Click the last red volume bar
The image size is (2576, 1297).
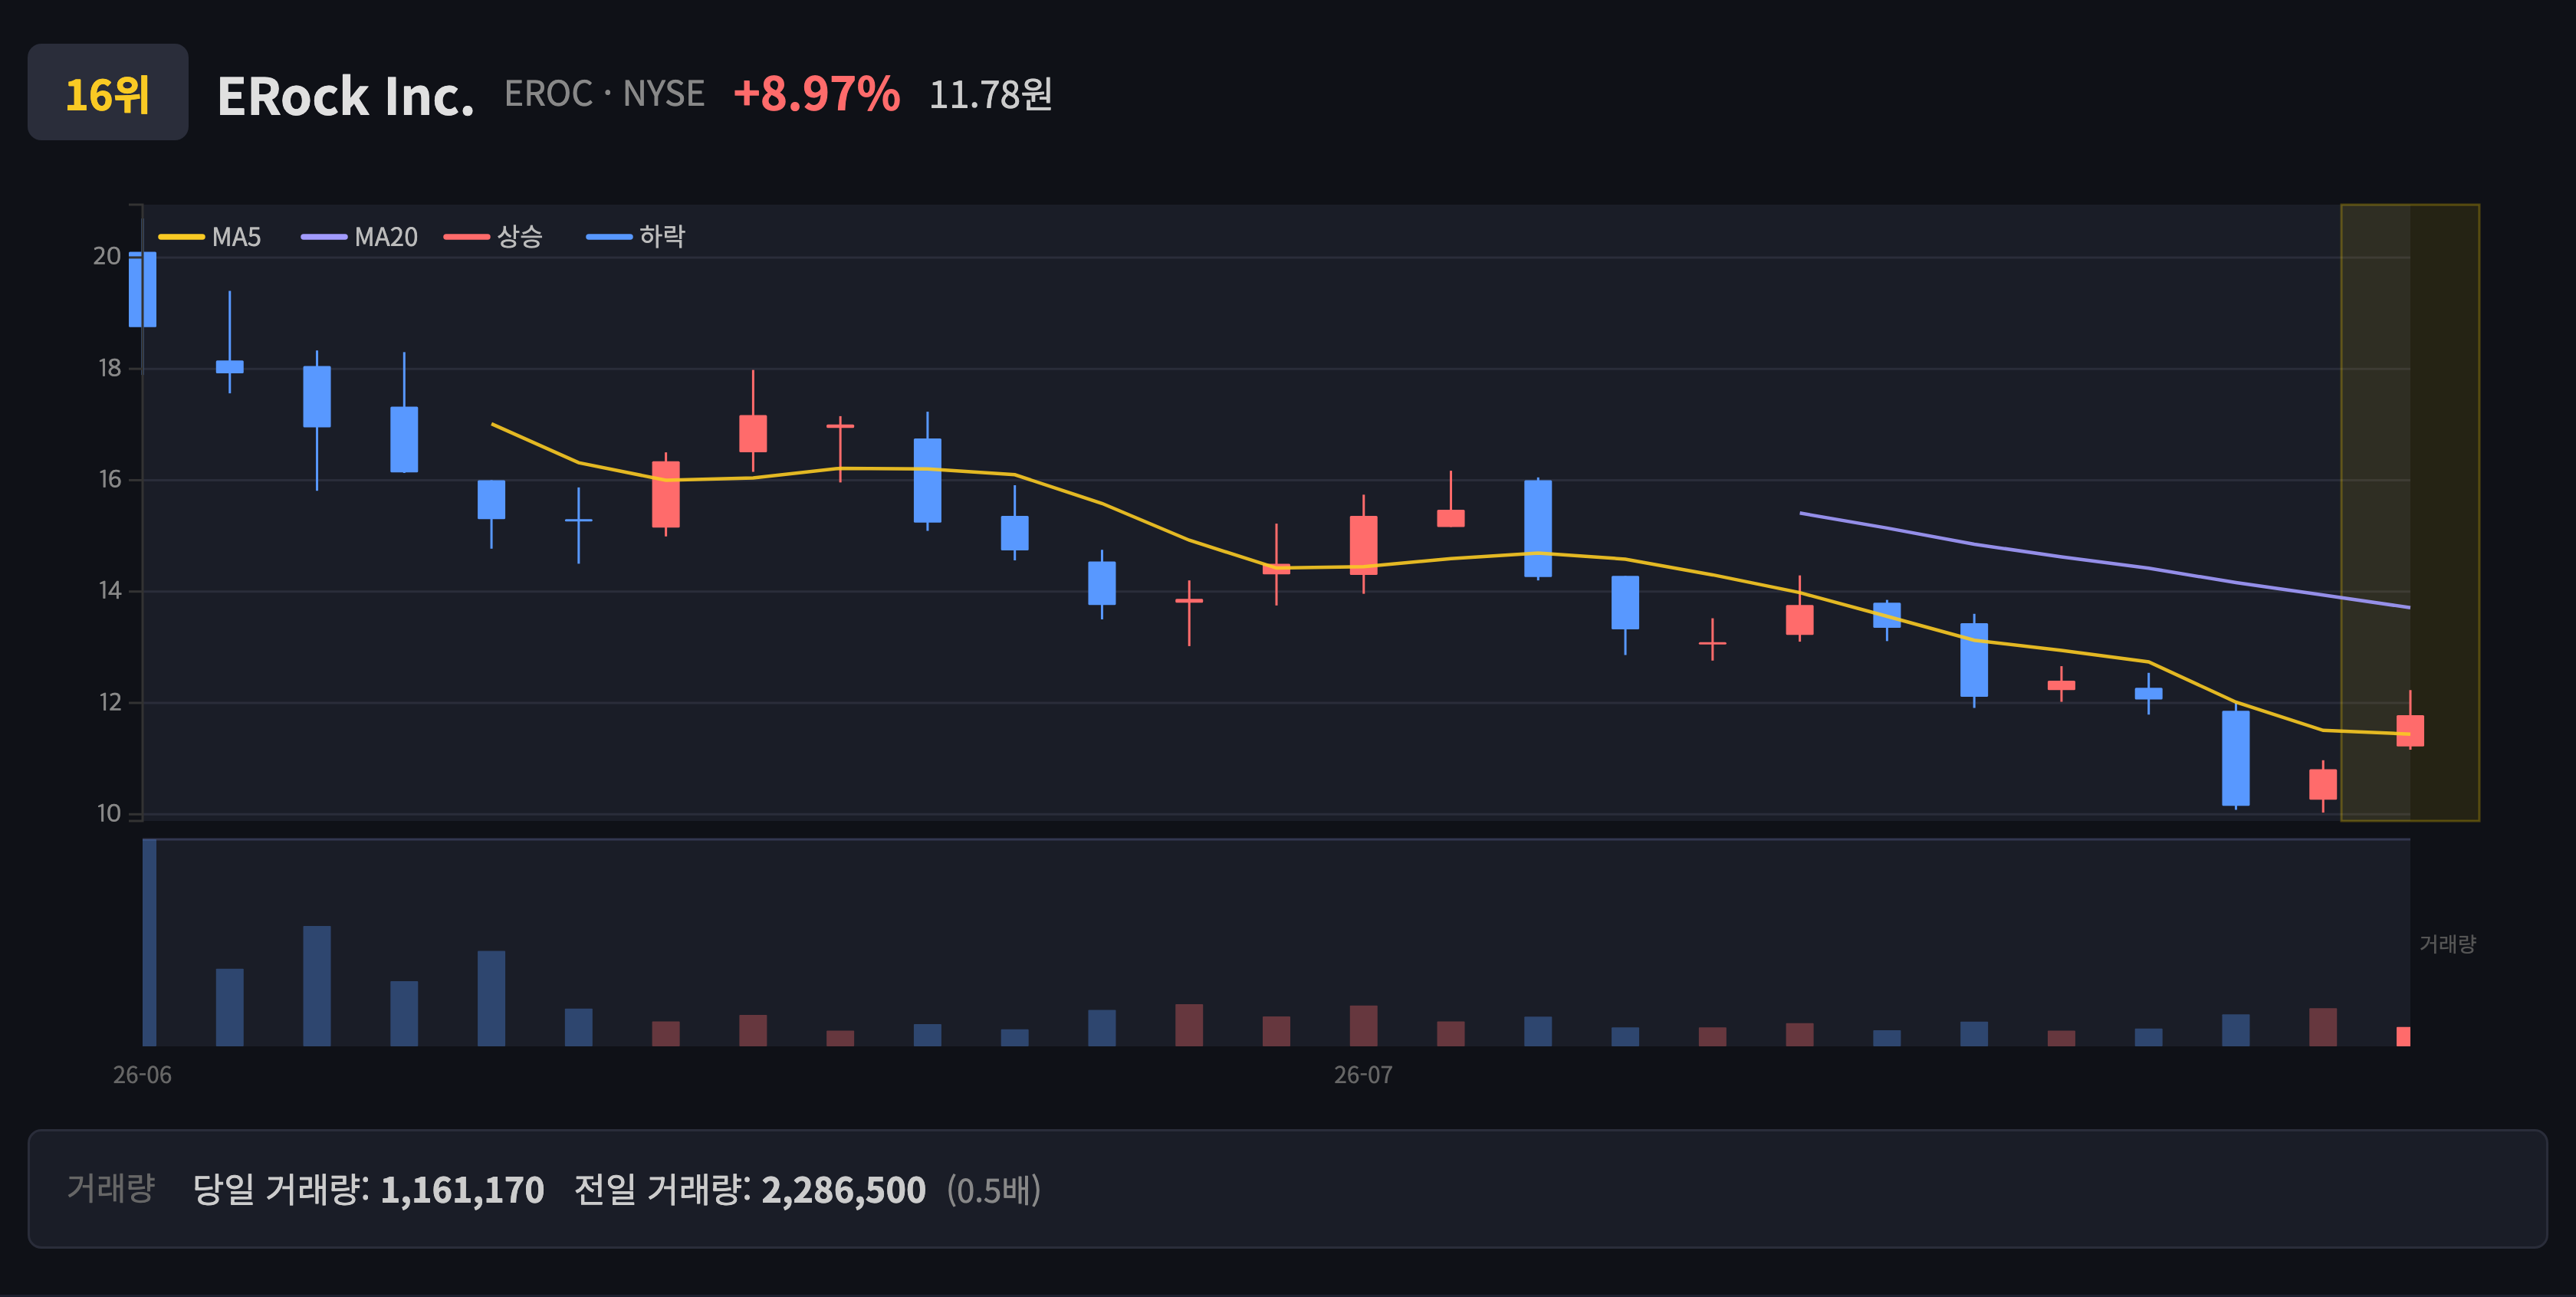click(2403, 1036)
